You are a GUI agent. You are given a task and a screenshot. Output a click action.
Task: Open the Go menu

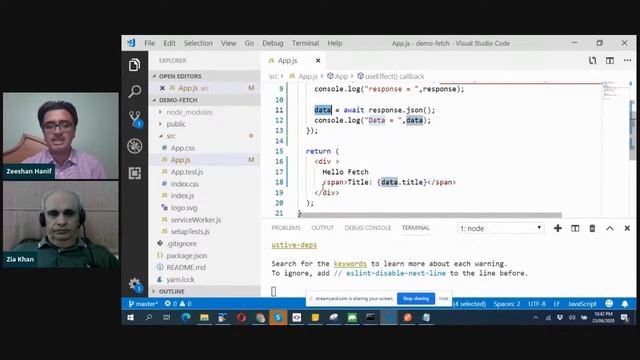249,43
